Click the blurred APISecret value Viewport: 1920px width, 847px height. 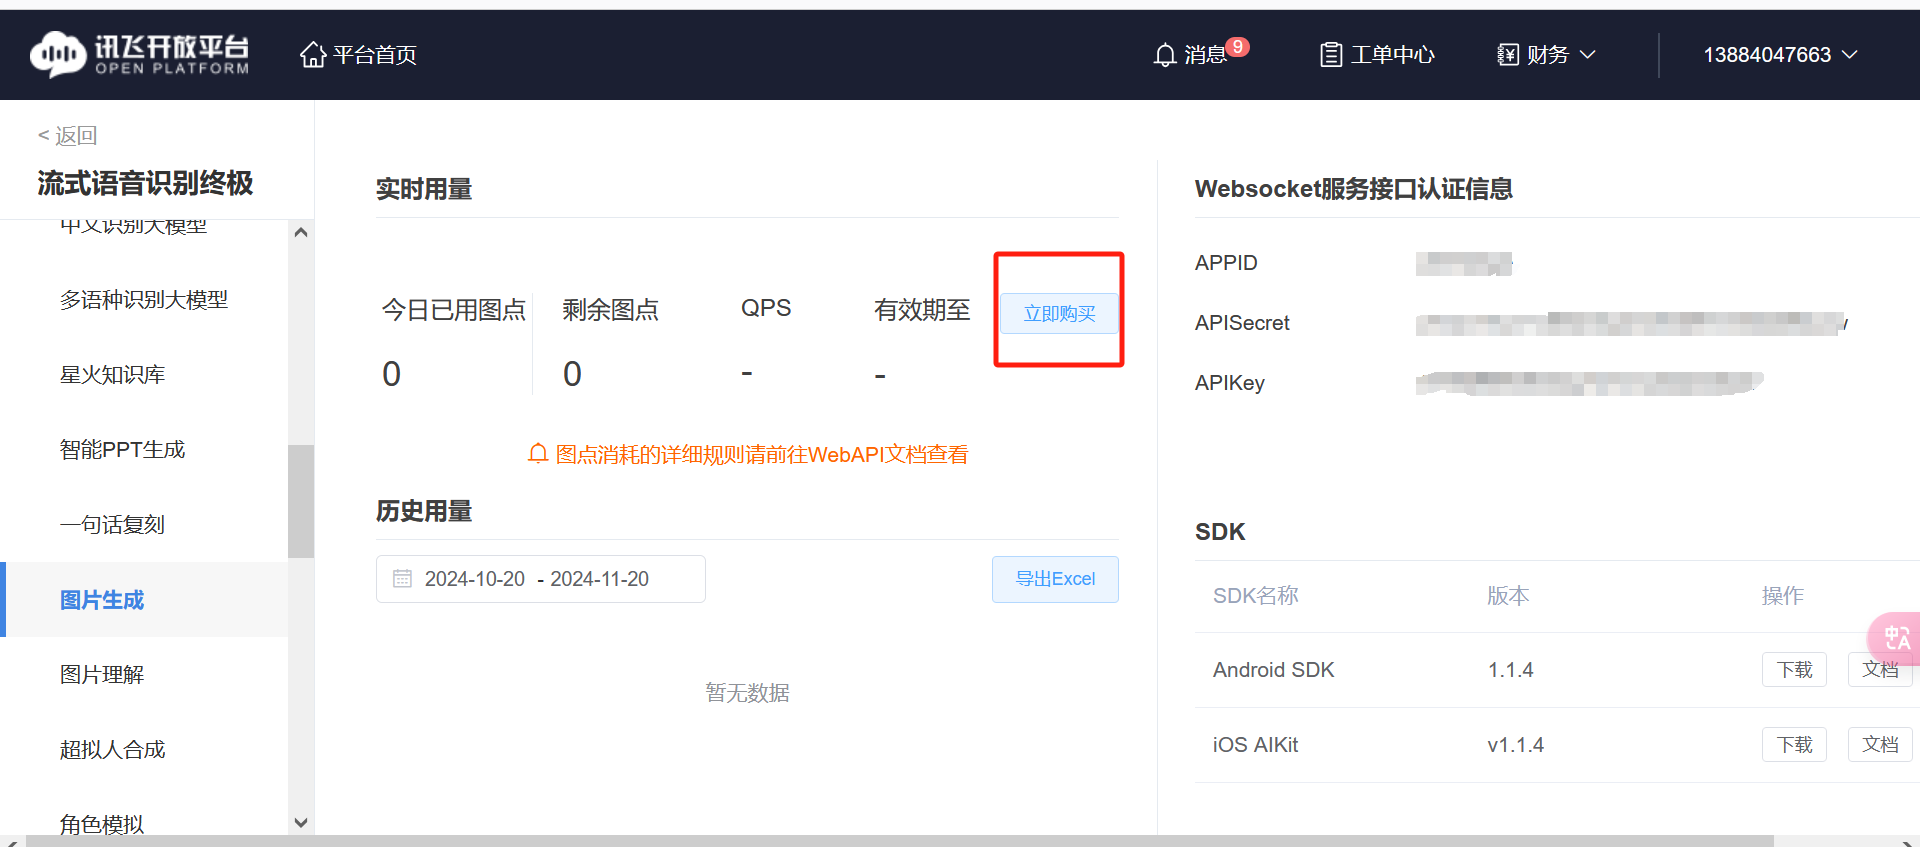click(1631, 323)
